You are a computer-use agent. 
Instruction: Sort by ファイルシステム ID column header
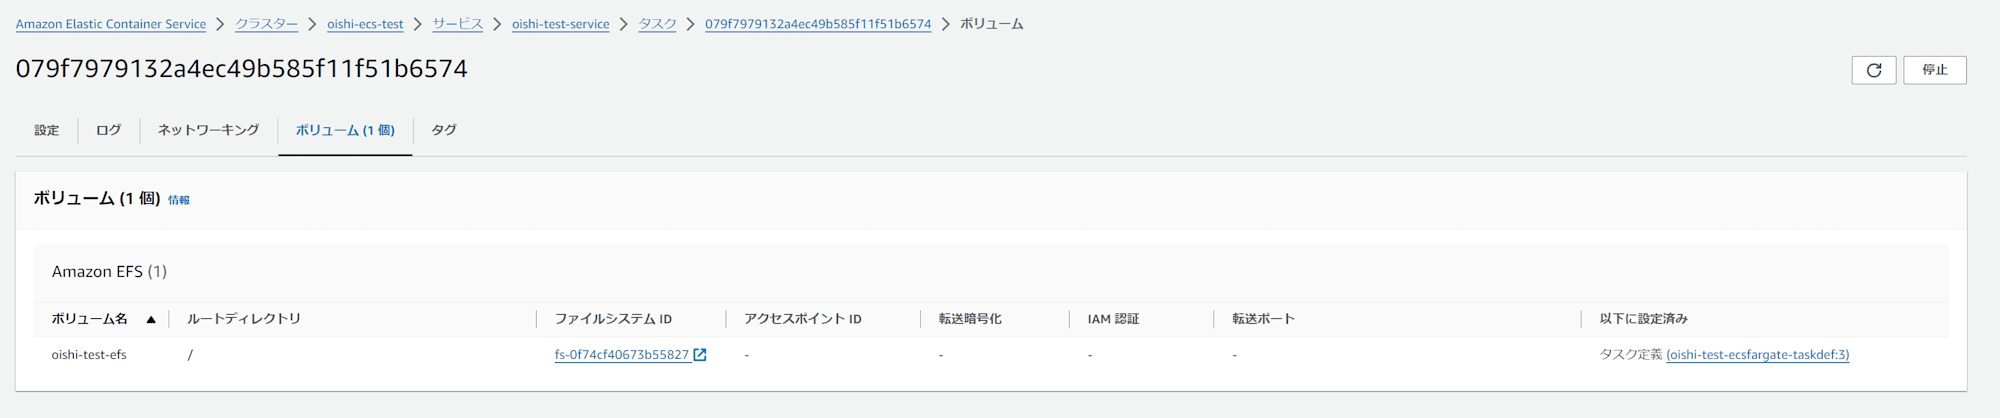point(613,319)
